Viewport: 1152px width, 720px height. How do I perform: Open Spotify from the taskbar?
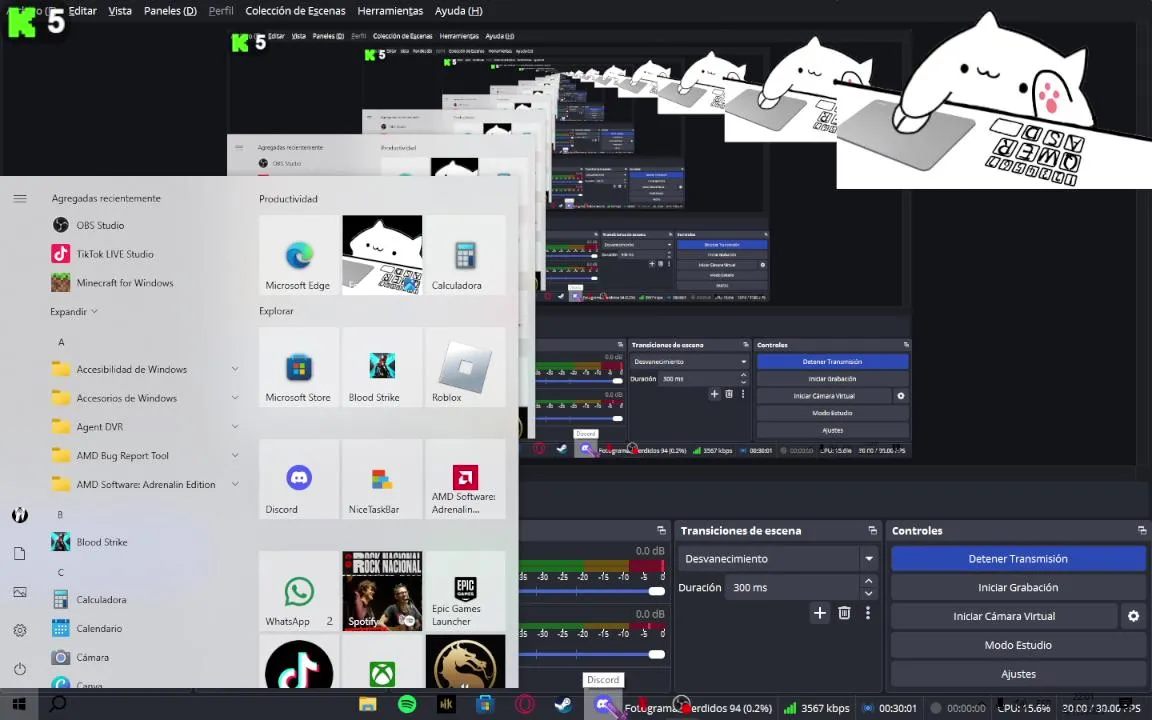coord(407,704)
